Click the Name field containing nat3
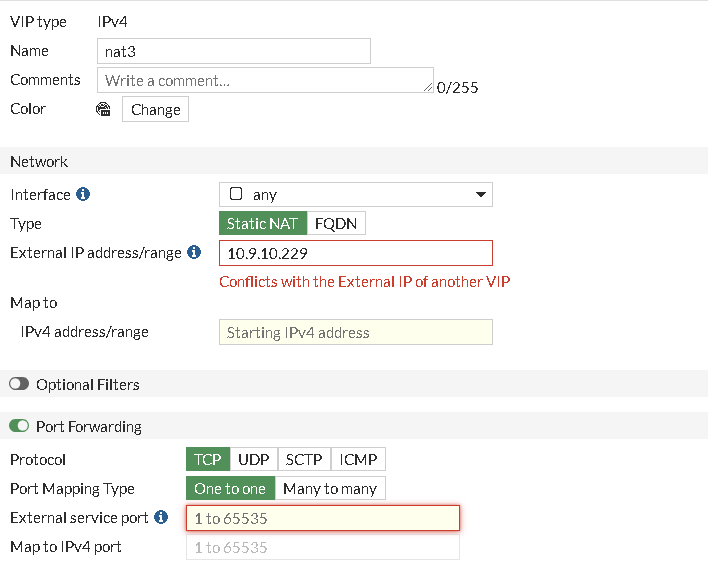Viewport: 708px width, 576px height. [233, 51]
